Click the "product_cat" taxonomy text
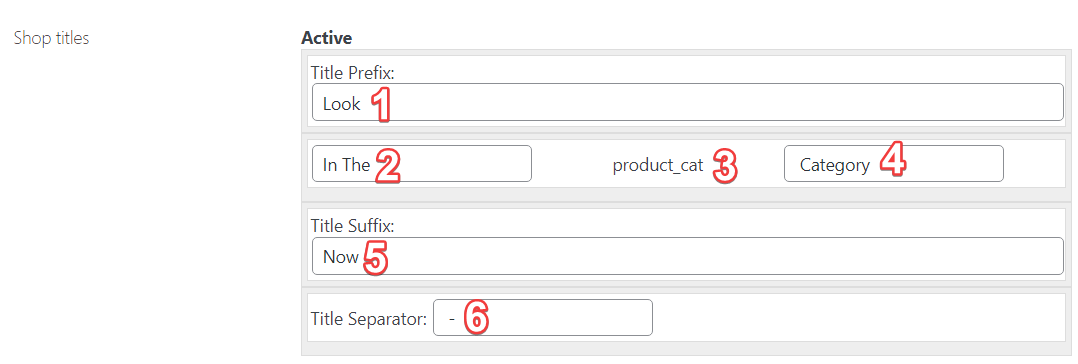The width and height of the screenshot is (1078, 364). pyautogui.click(x=658, y=166)
